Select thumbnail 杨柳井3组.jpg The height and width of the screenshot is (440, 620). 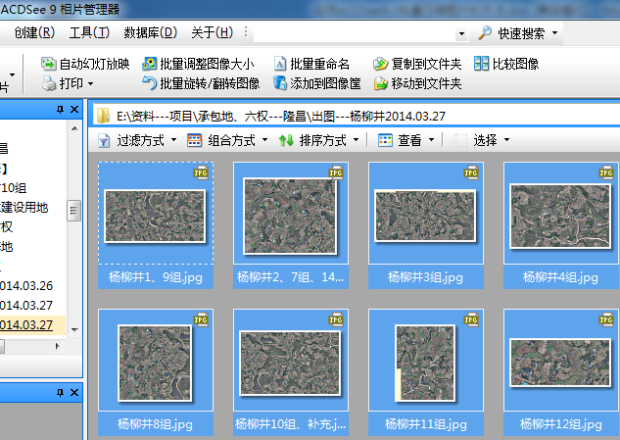[x=425, y=225]
